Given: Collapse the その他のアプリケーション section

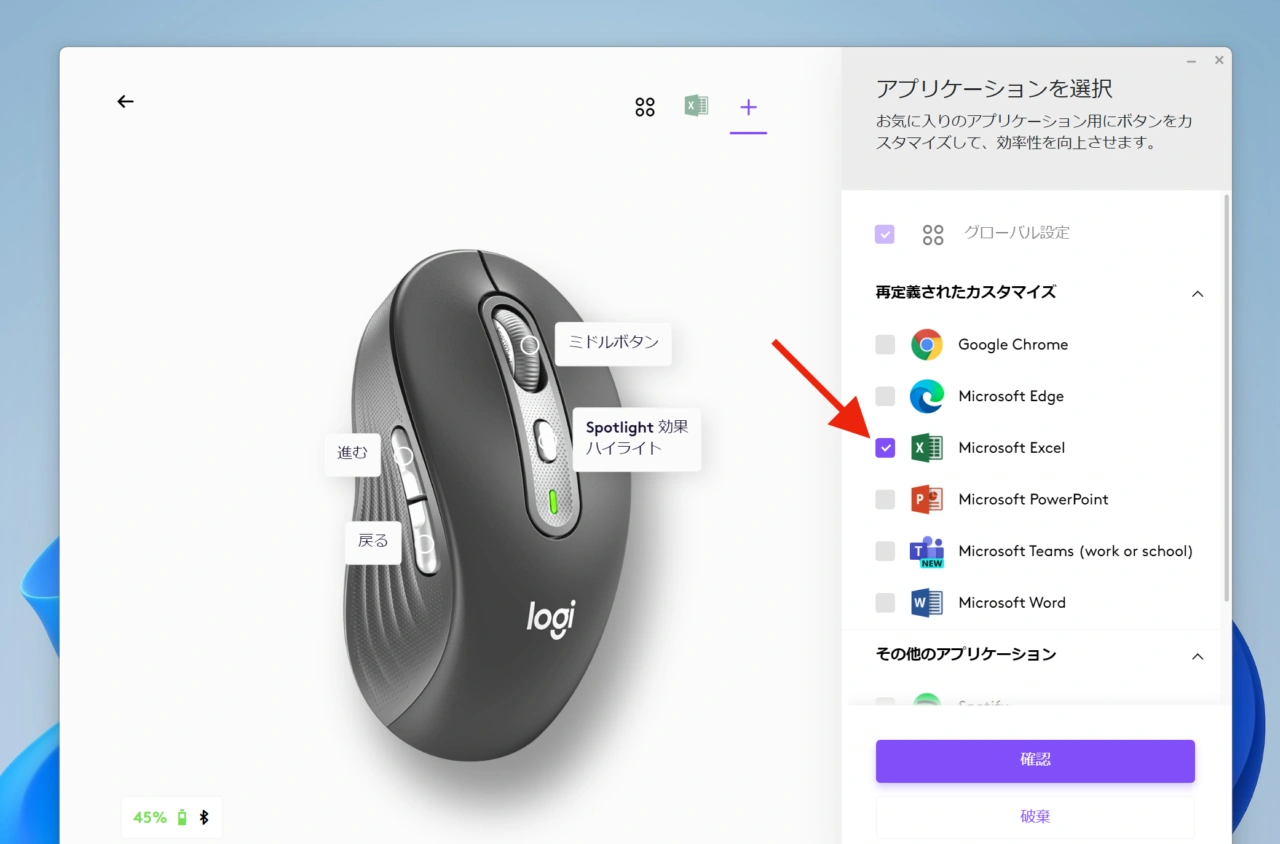Looking at the screenshot, I should coord(1197,656).
